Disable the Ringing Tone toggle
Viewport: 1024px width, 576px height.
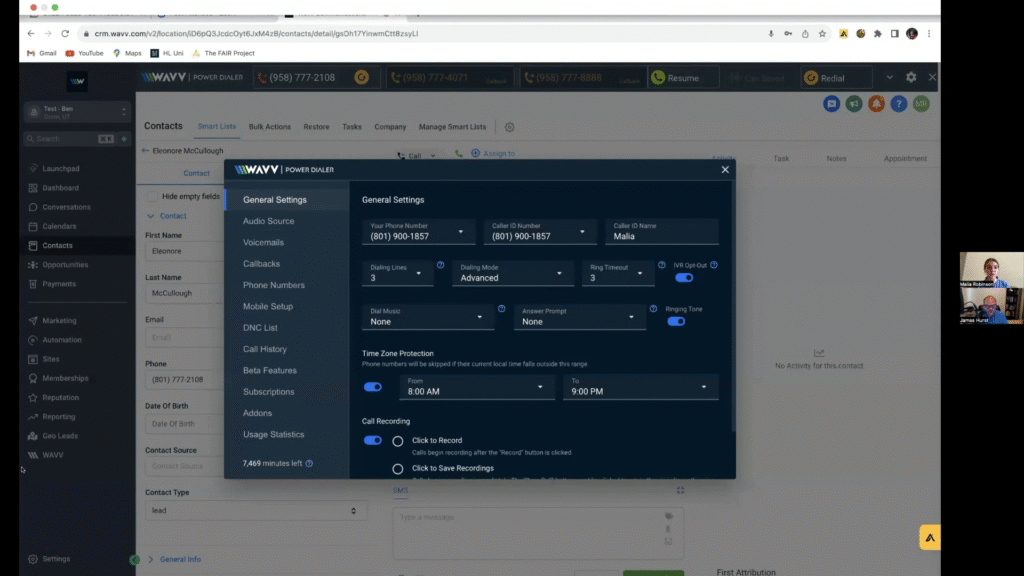(676, 321)
